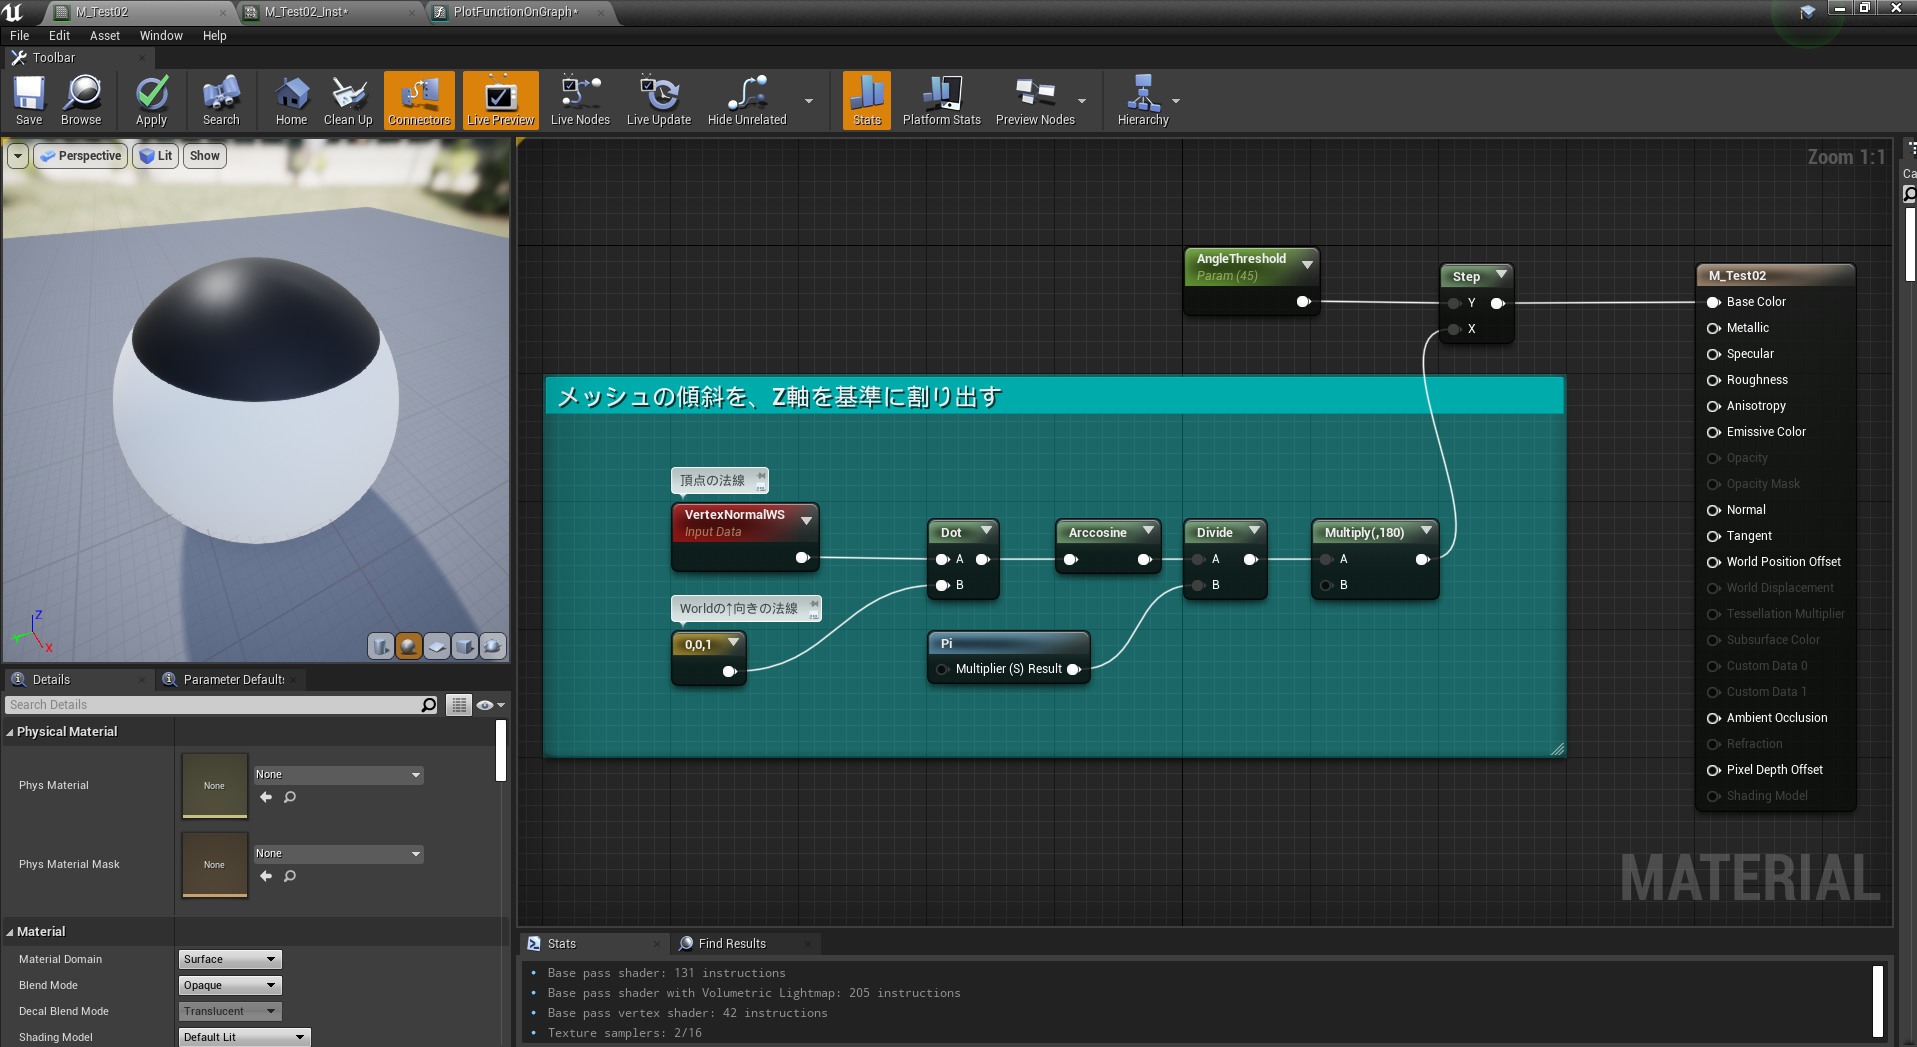This screenshot has height=1047, width=1917.
Task: Click the Perspective viewport button
Action: click(81, 156)
